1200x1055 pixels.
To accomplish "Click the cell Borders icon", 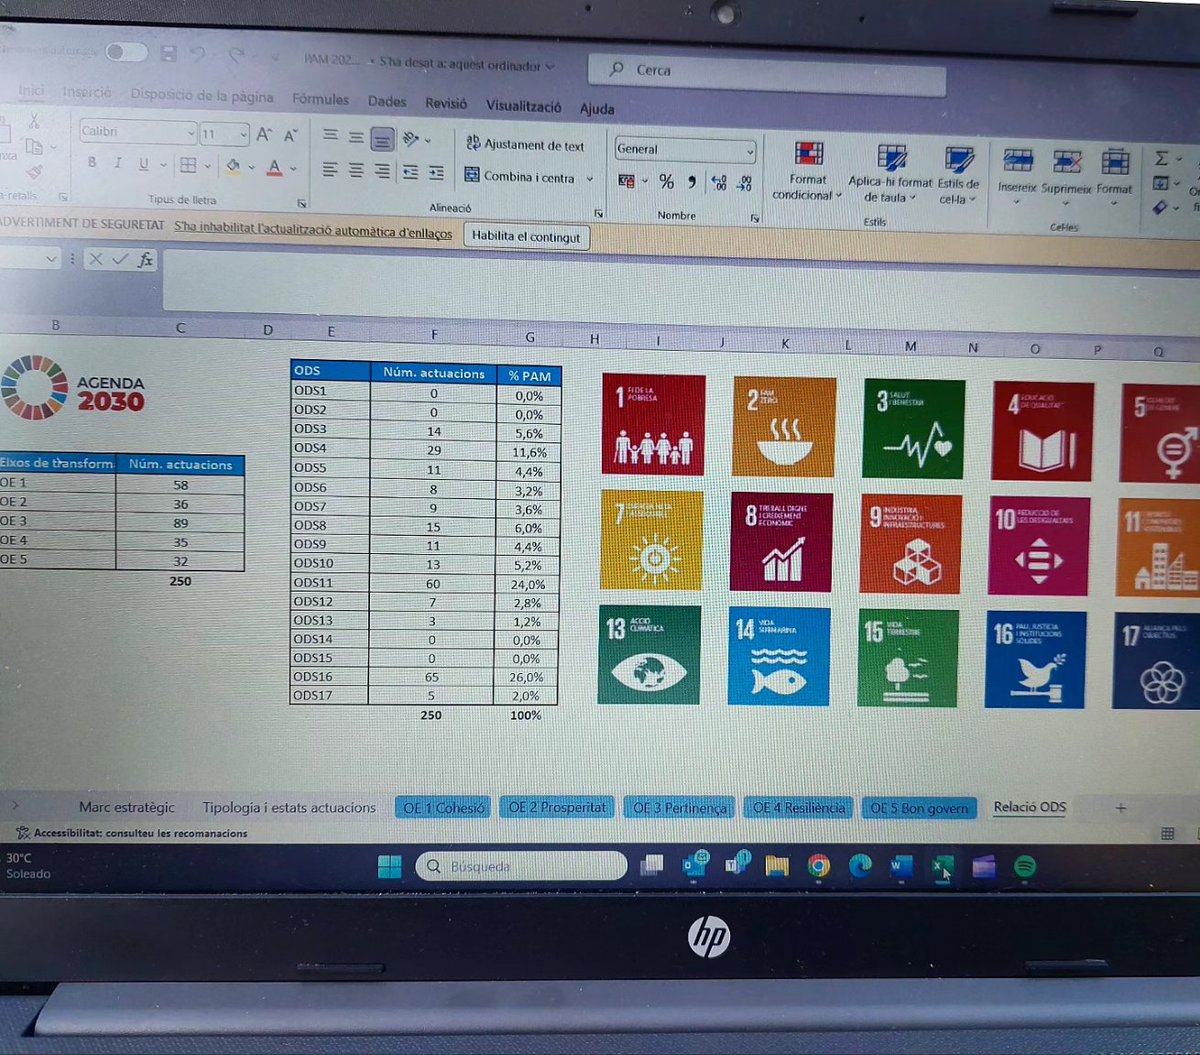I will coord(188,165).
